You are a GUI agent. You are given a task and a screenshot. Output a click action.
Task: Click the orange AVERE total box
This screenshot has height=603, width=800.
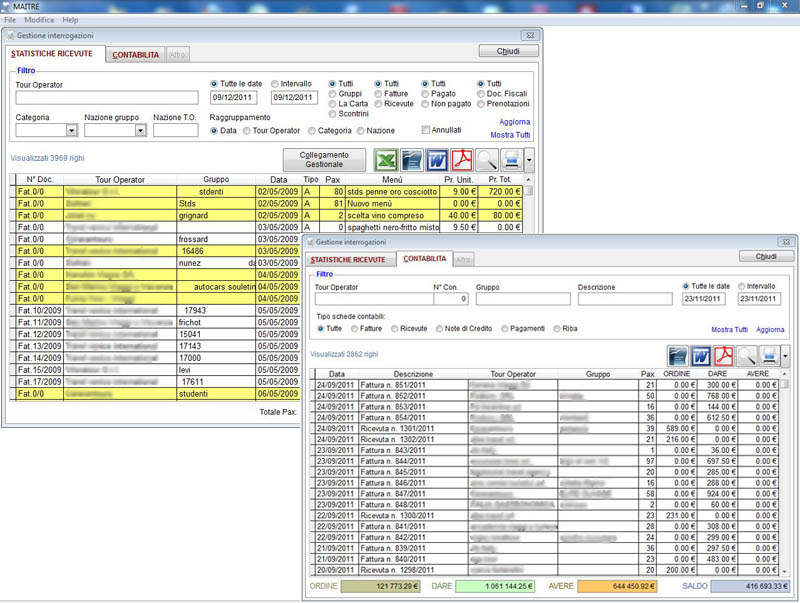pyautogui.click(x=617, y=586)
